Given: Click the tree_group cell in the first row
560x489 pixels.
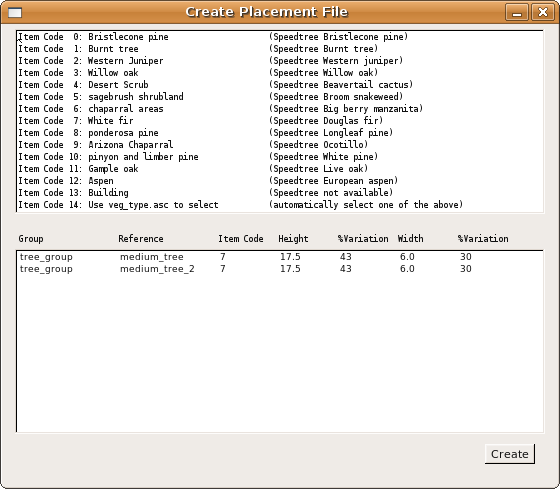Looking at the screenshot, I should 46,257.
